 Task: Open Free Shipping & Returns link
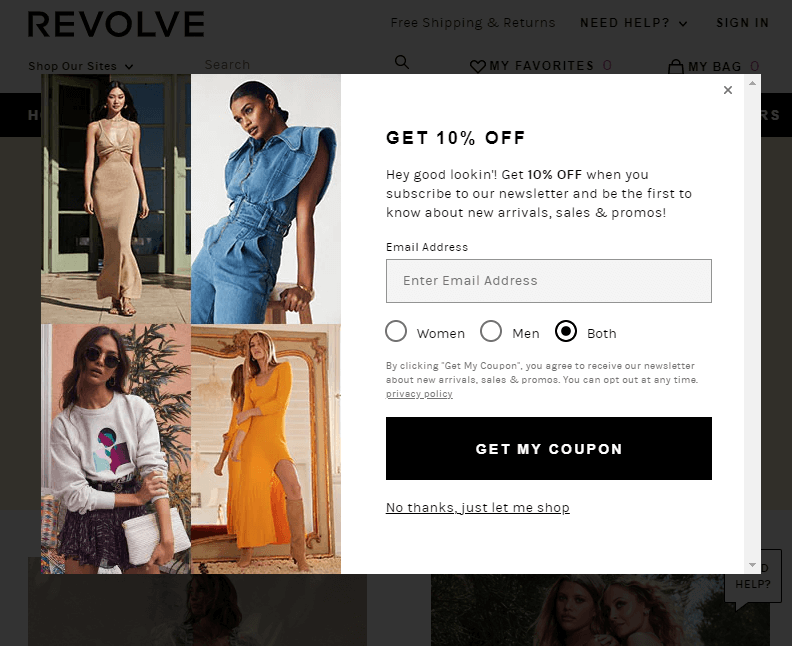(x=473, y=23)
